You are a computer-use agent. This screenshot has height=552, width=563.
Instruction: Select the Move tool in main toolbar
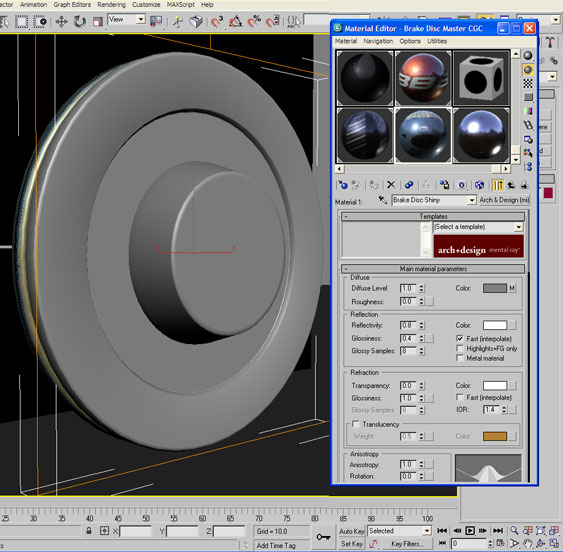pos(61,22)
